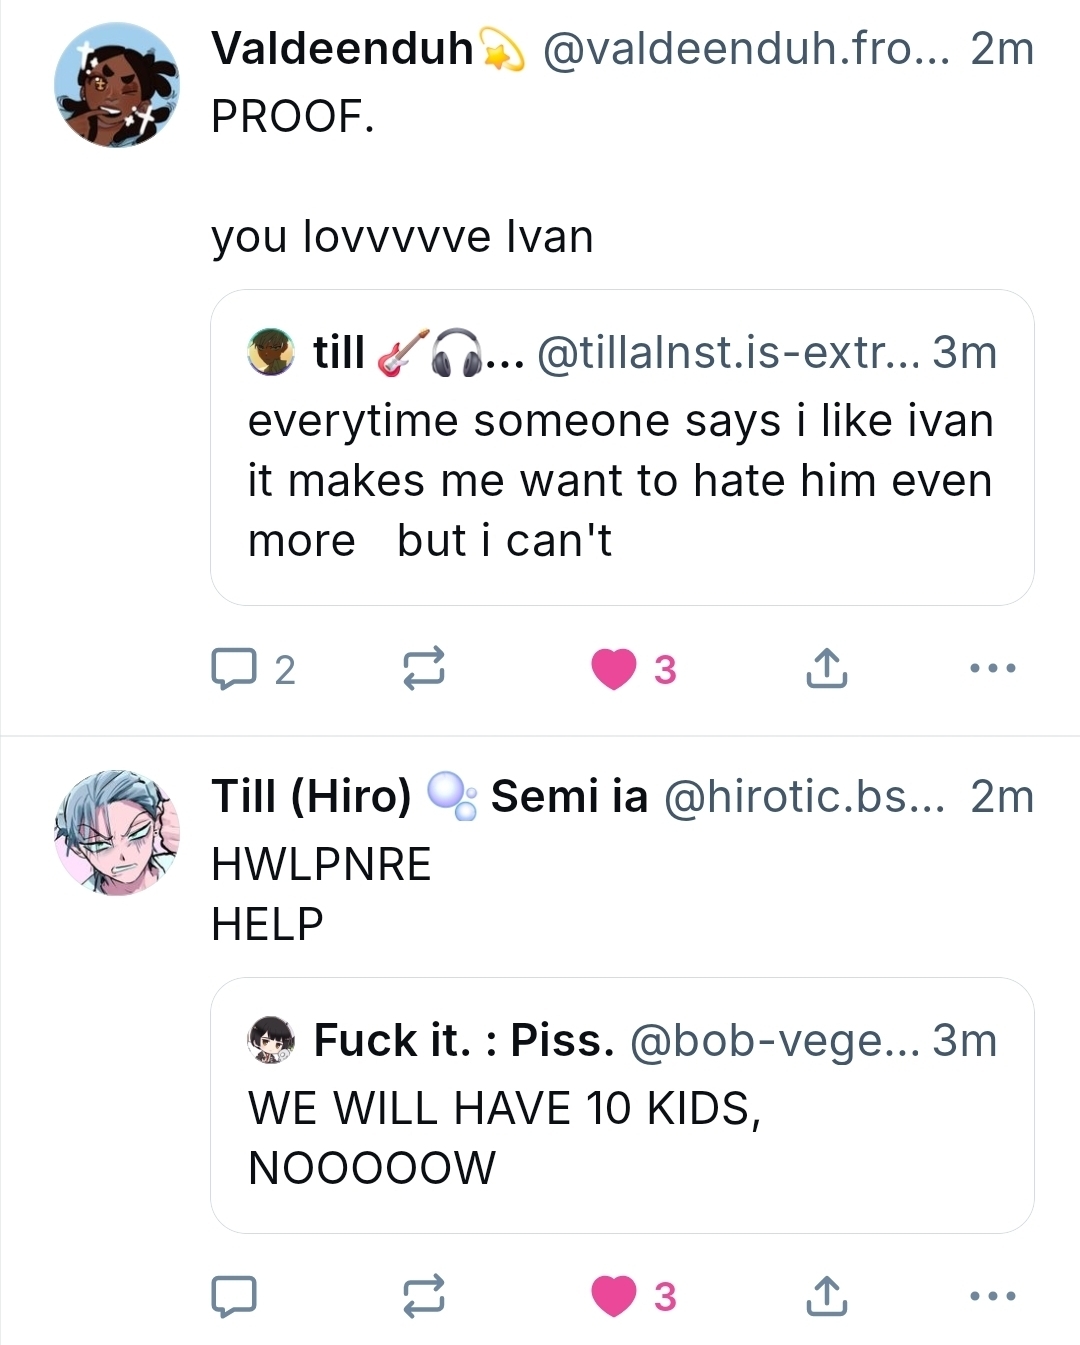Open quoted post about hating ivan
1080x1345 pixels.
(x=620, y=480)
